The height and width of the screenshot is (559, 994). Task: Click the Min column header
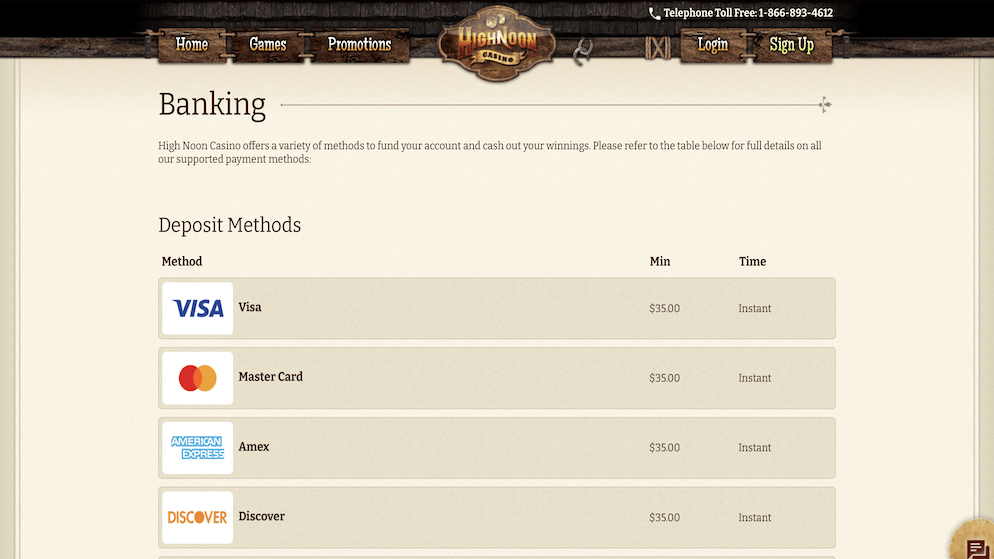(660, 262)
